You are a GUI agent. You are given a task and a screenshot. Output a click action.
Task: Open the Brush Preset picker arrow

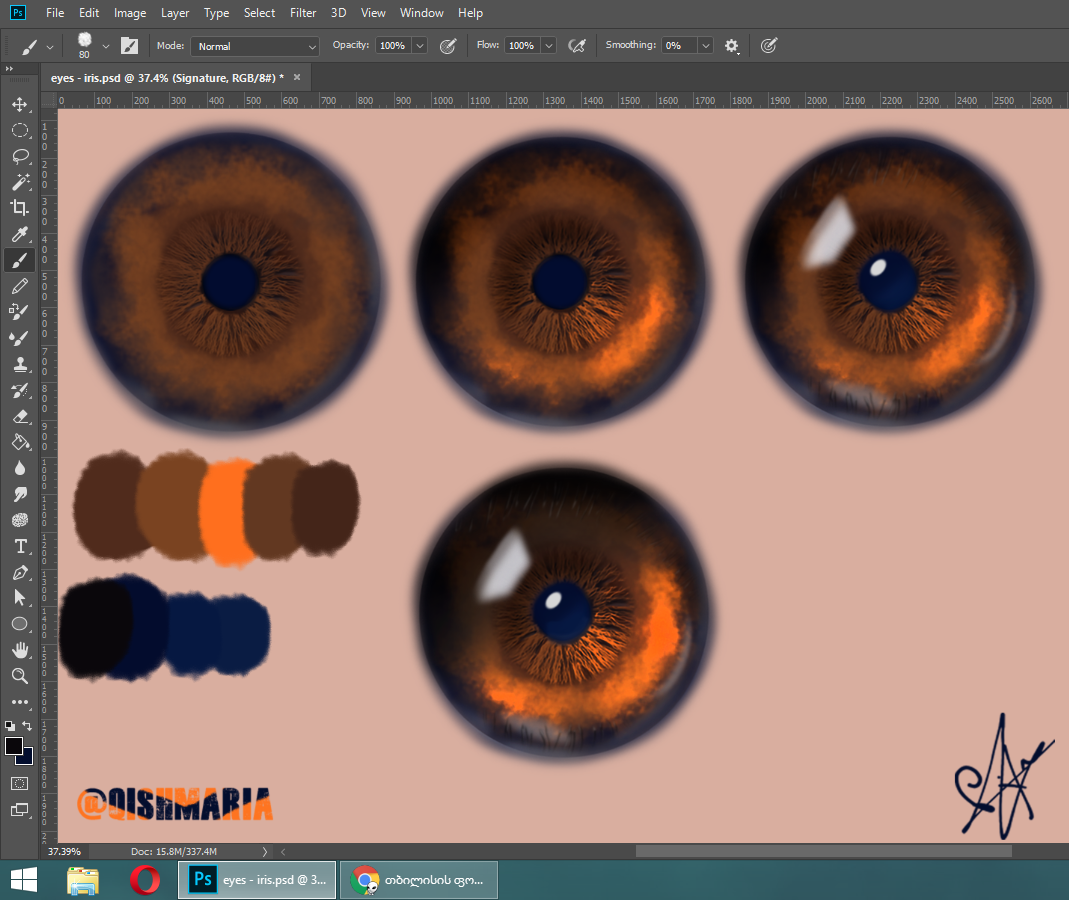pyautogui.click(x=106, y=46)
